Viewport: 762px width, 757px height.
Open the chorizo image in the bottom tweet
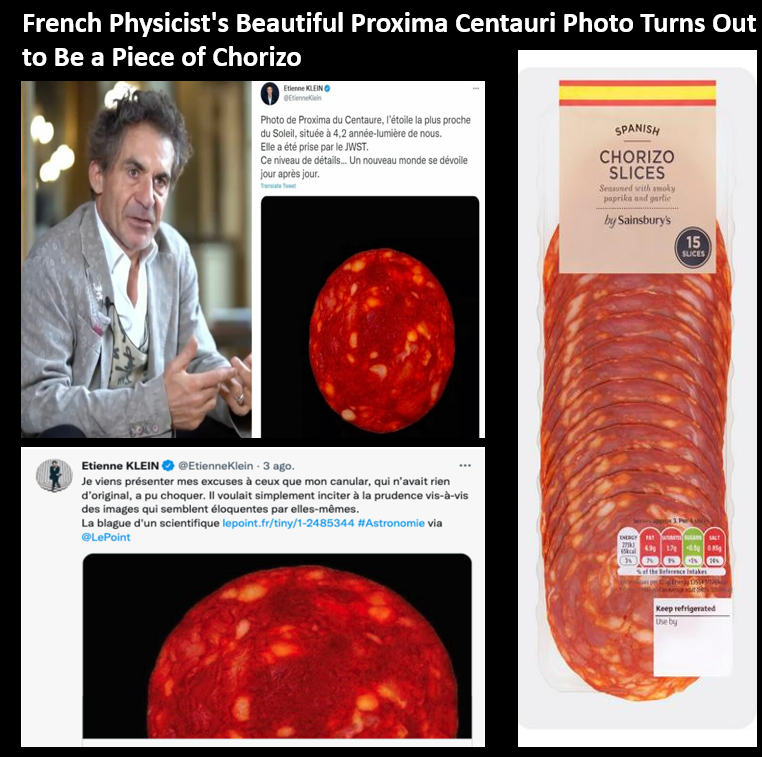pos(277,646)
